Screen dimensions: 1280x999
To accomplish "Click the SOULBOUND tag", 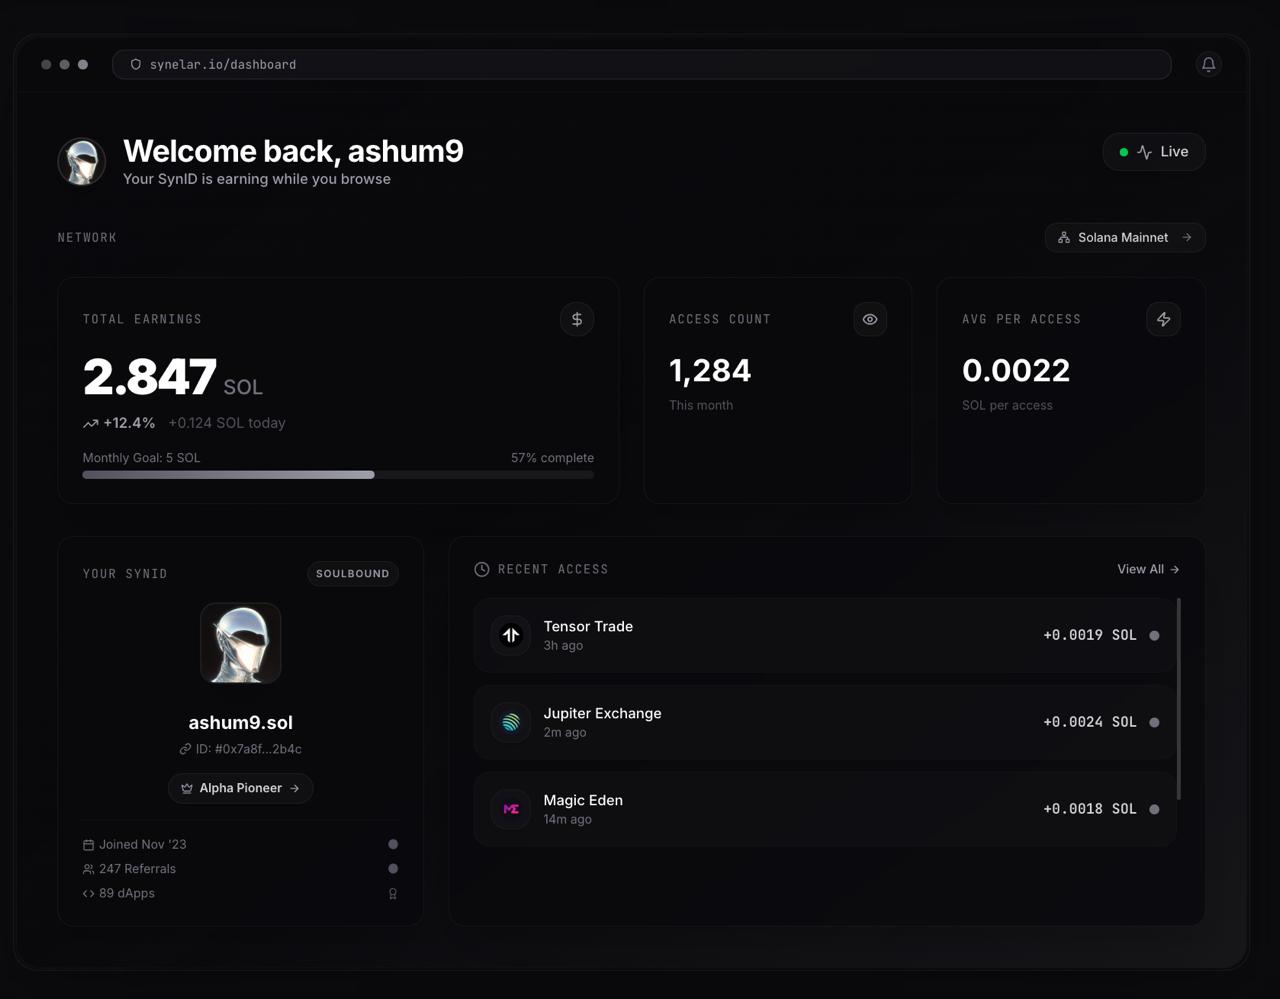I will click(352, 574).
